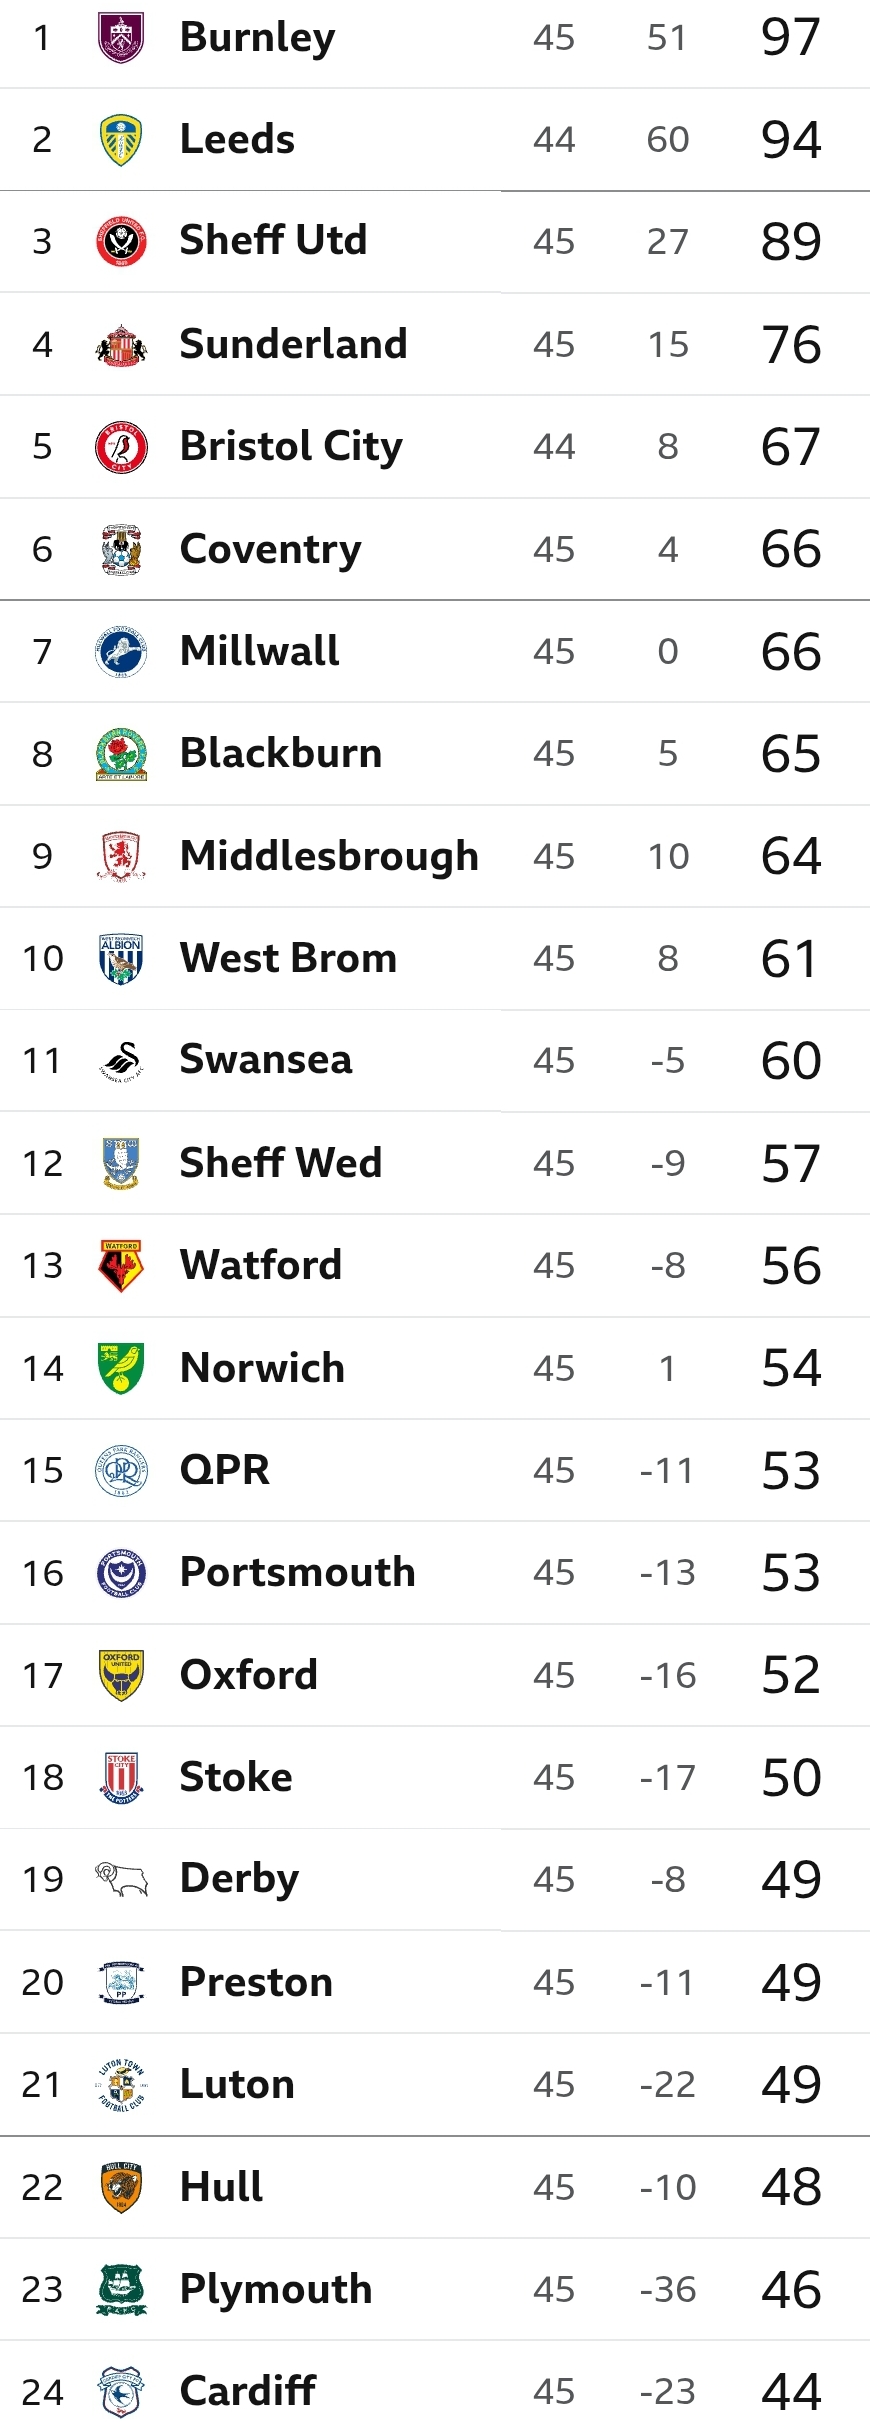Open the Coventry team link
This screenshot has height=2422, width=870.
pyautogui.click(x=270, y=549)
